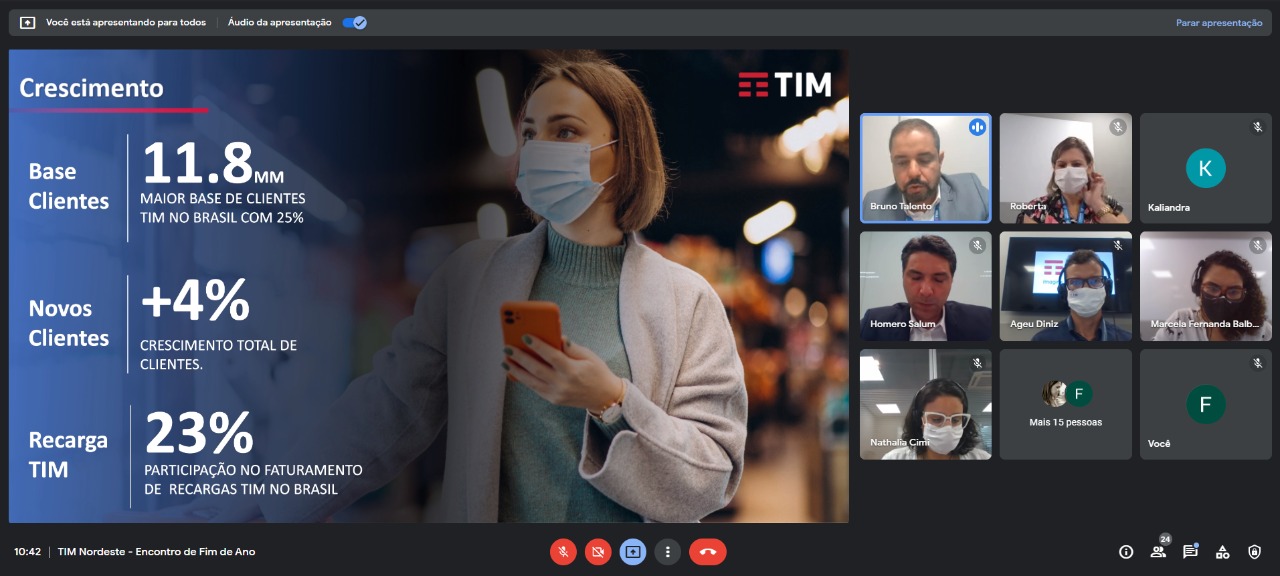Open the activities panel icon
Screen dimensions: 1280x576
coord(1222,552)
